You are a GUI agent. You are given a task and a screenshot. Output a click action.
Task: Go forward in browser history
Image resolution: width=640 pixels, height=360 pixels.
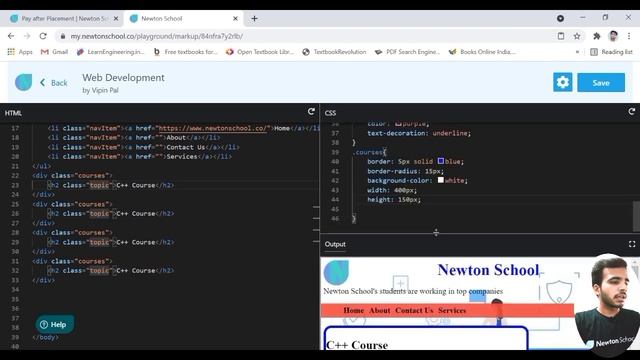tap(27, 36)
